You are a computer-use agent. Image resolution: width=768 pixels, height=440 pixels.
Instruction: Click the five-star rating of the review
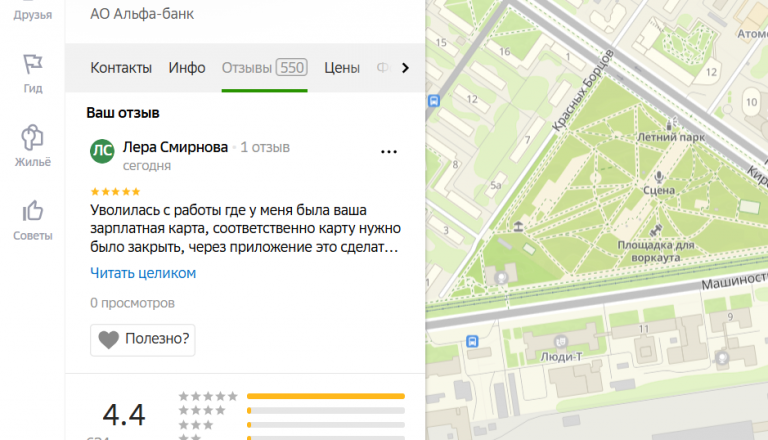[116, 192]
